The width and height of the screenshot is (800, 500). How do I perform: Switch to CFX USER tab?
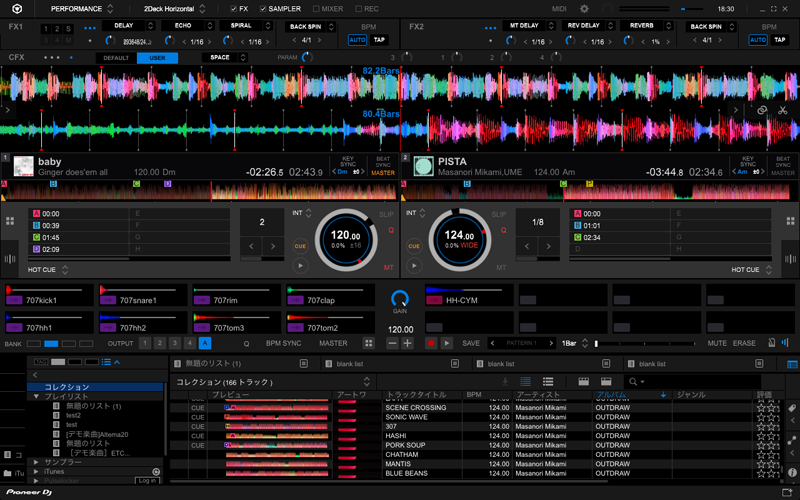click(158, 58)
